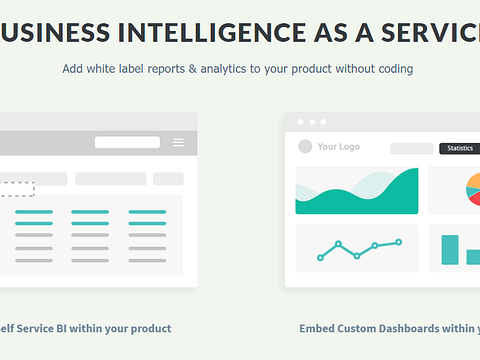Screen dimensions: 480x360
Task: Click the Your Logo text
Action: click(339, 147)
